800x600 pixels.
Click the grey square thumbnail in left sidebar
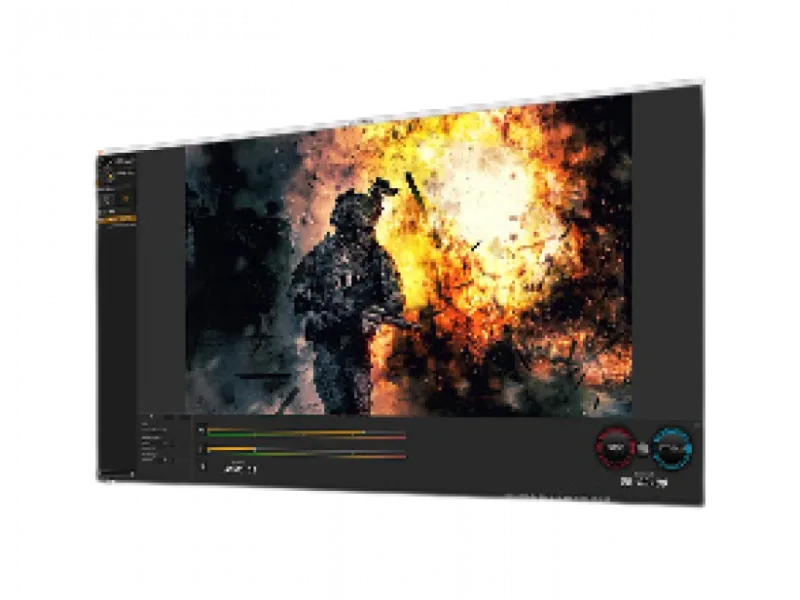tap(108, 199)
